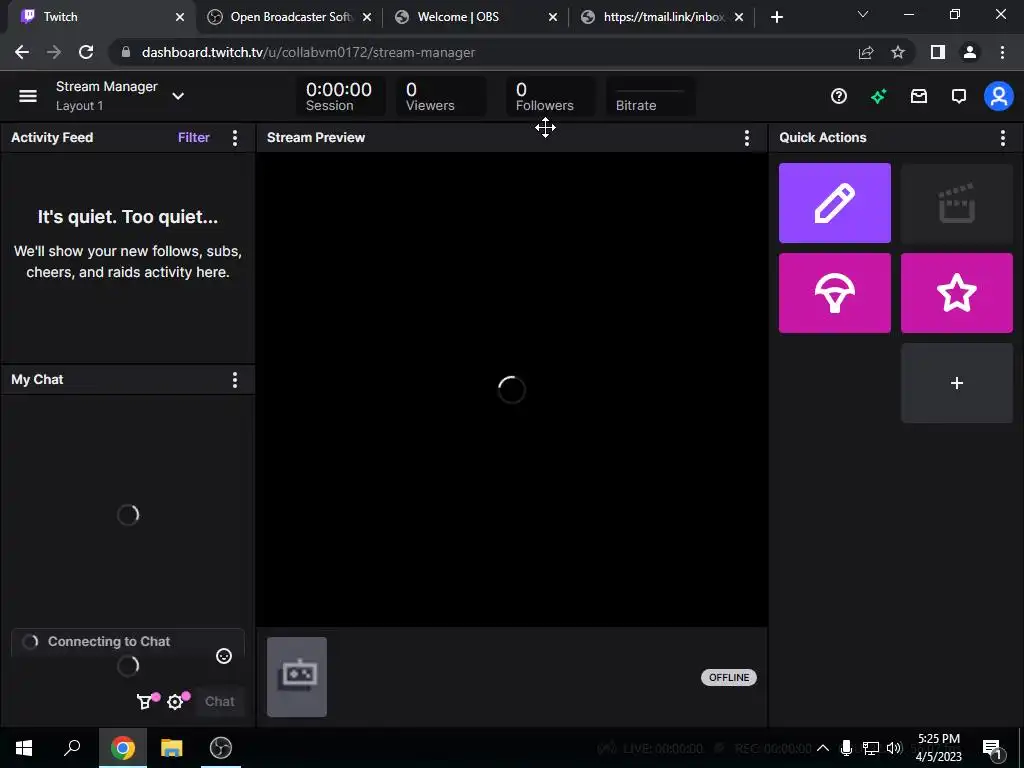Click the magenta parachute Raid Channel action
Image resolution: width=1024 pixels, height=768 pixels.
(x=835, y=293)
